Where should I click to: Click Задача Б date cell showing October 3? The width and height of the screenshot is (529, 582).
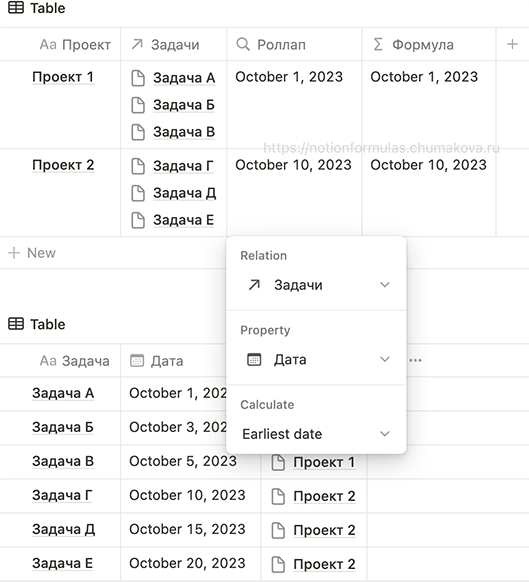click(174, 427)
